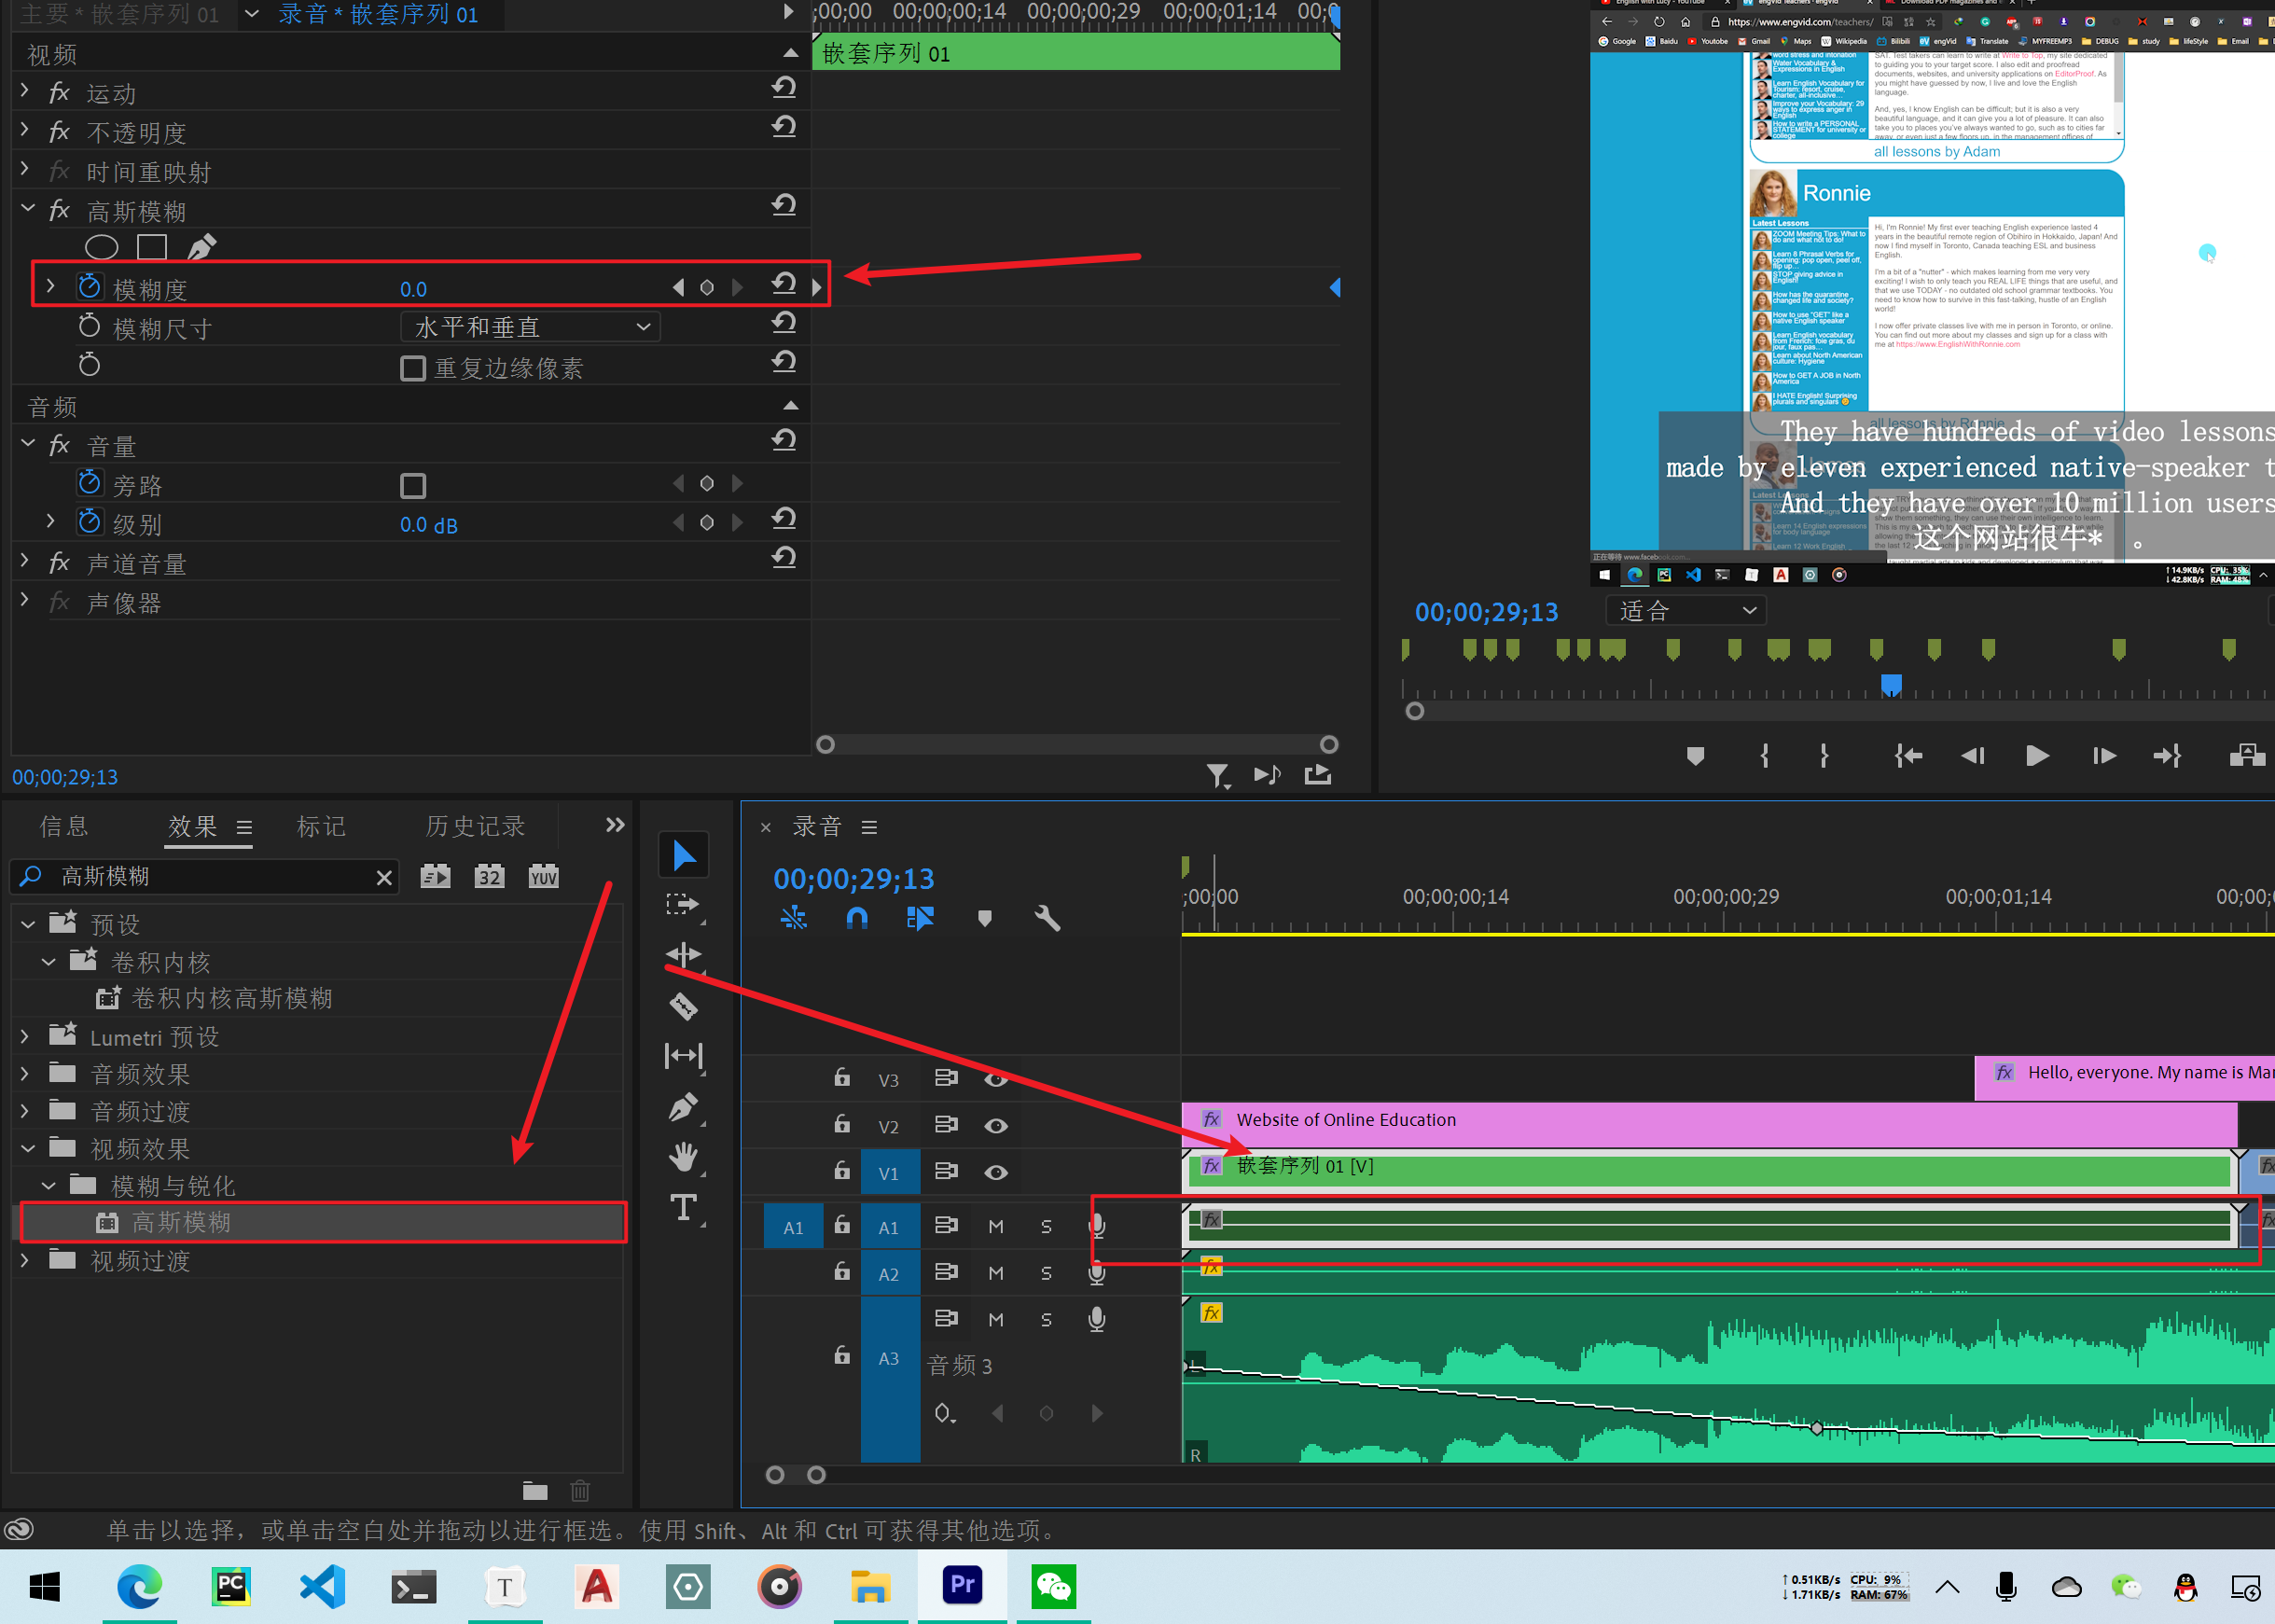This screenshot has width=2275, height=1624.
Task: Toggle timeline snapping magnet icon
Action: point(857,918)
